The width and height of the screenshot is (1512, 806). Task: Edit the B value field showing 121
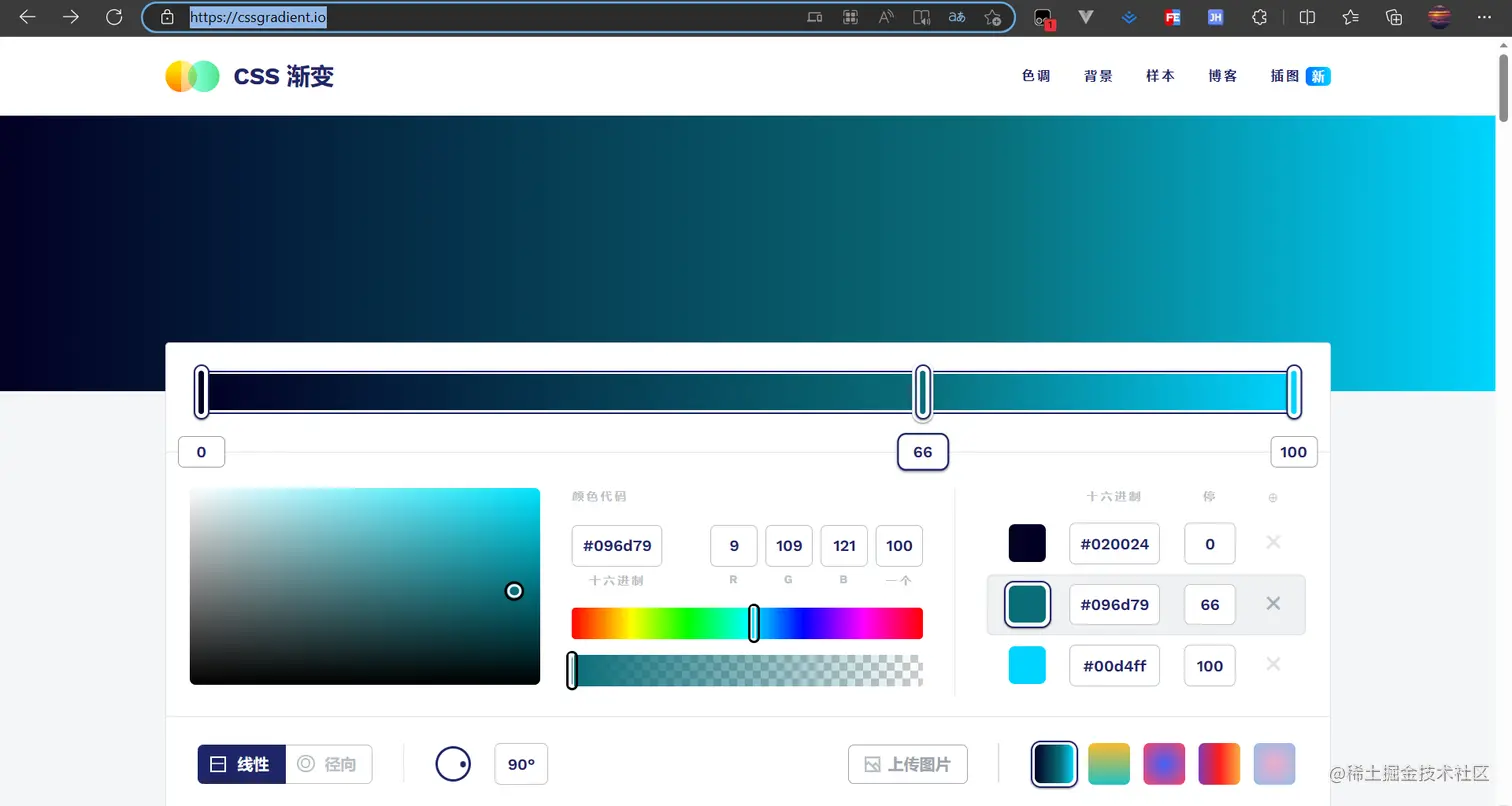pyautogui.click(x=844, y=546)
